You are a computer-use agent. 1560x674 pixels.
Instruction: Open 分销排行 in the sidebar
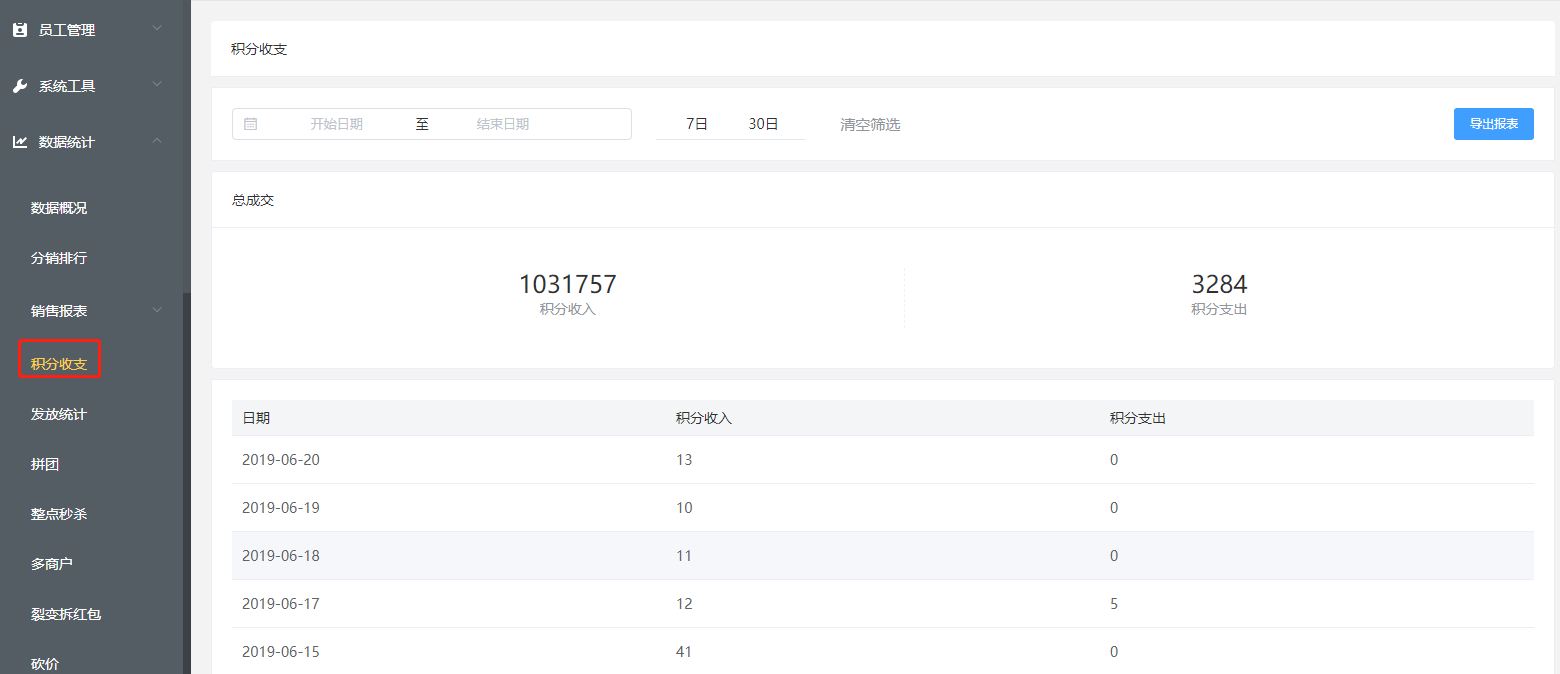(x=59, y=258)
